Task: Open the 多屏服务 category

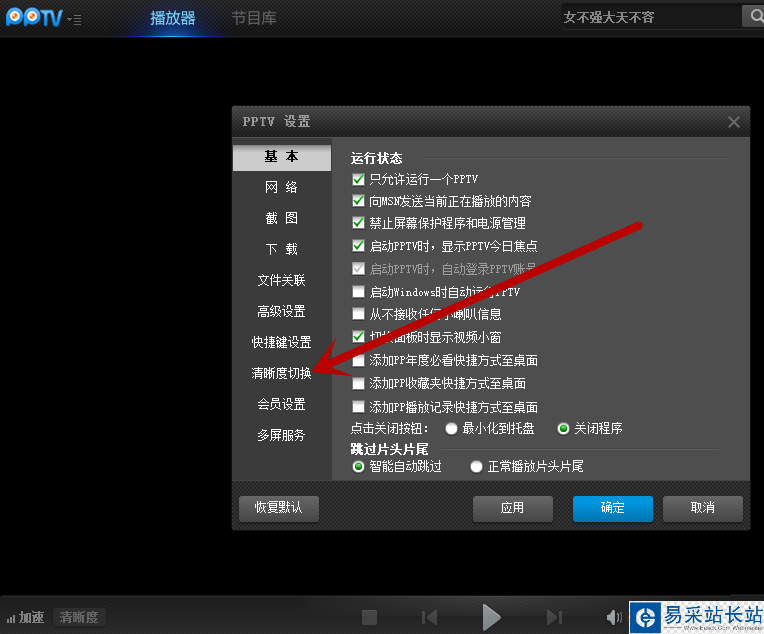Action: pyautogui.click(x=282, y=435)
